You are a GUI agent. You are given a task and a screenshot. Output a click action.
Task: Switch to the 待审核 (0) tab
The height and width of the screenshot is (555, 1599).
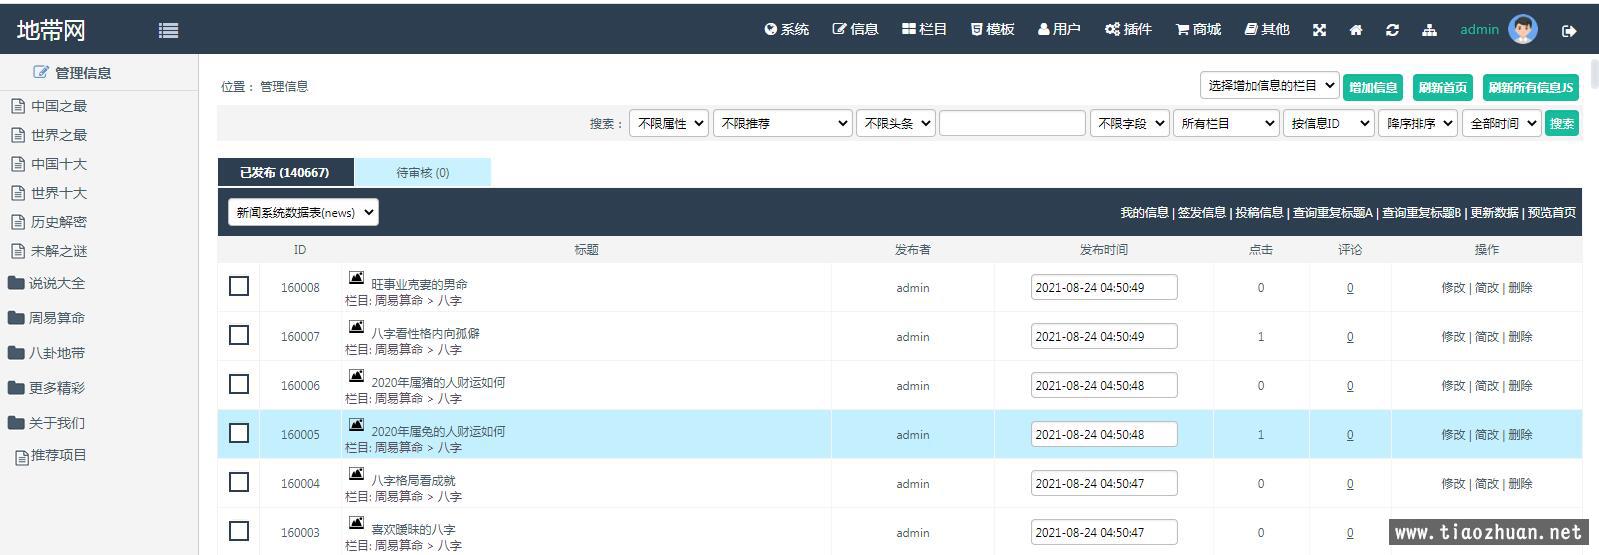422,172
